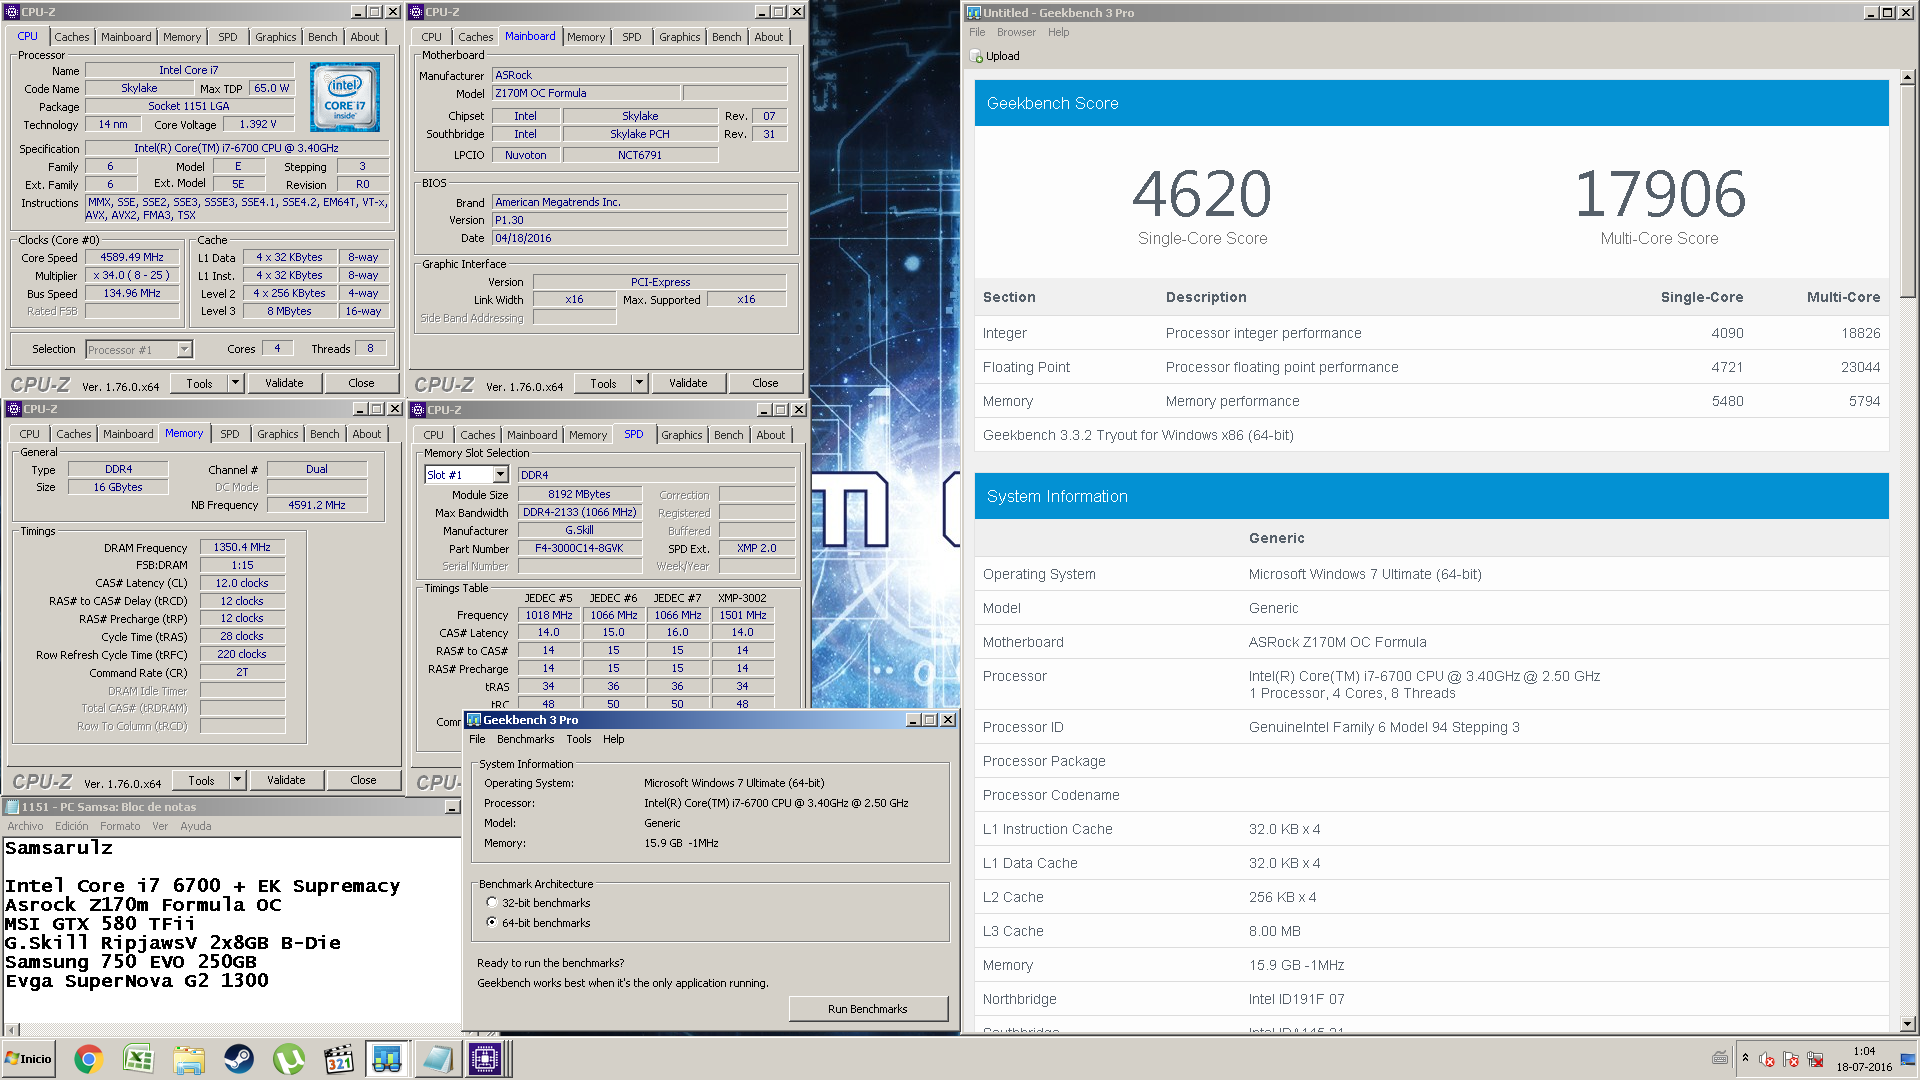
Task: Open uTorrent from the taskbar
Action: [289, 1059]
